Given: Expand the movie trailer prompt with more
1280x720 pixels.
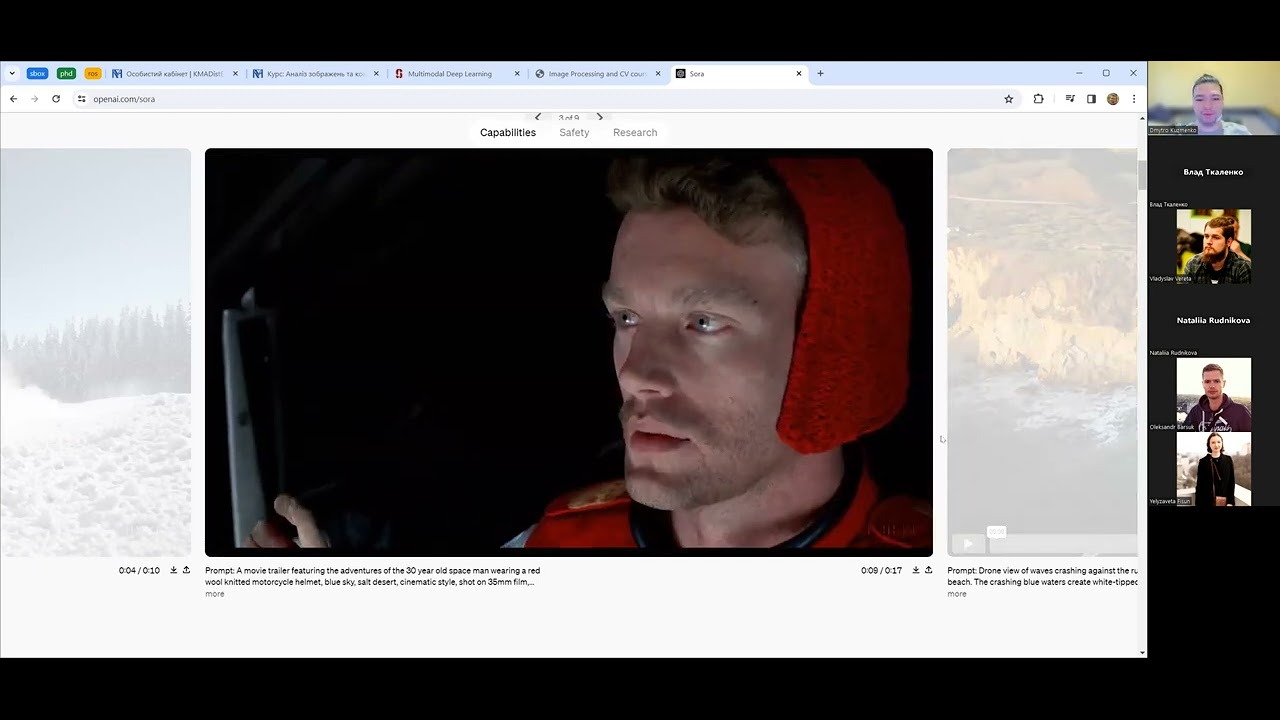Looking at the screenshot, I should coord(215,594).
